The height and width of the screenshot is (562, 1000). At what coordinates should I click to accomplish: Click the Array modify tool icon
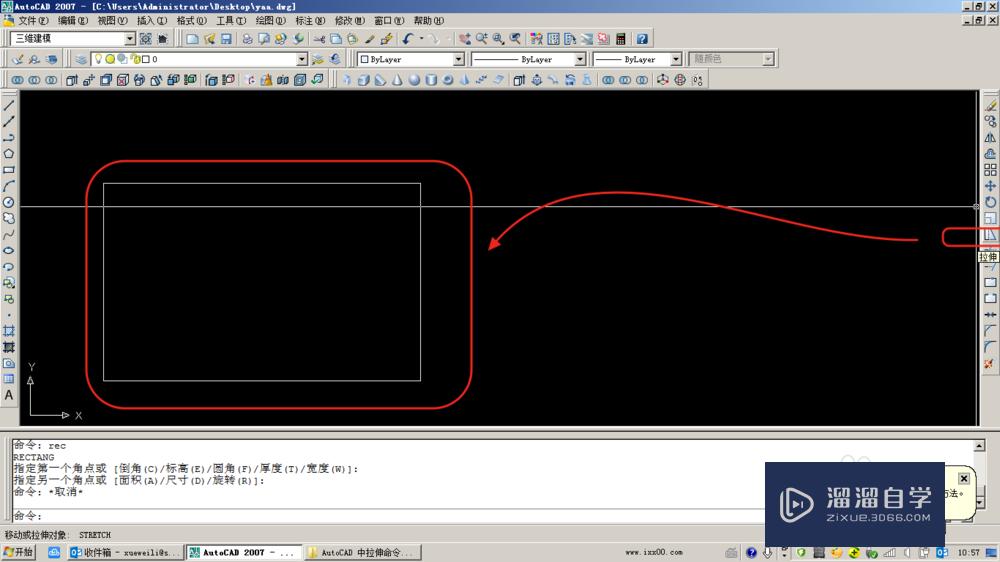click(x=990, y=170)
